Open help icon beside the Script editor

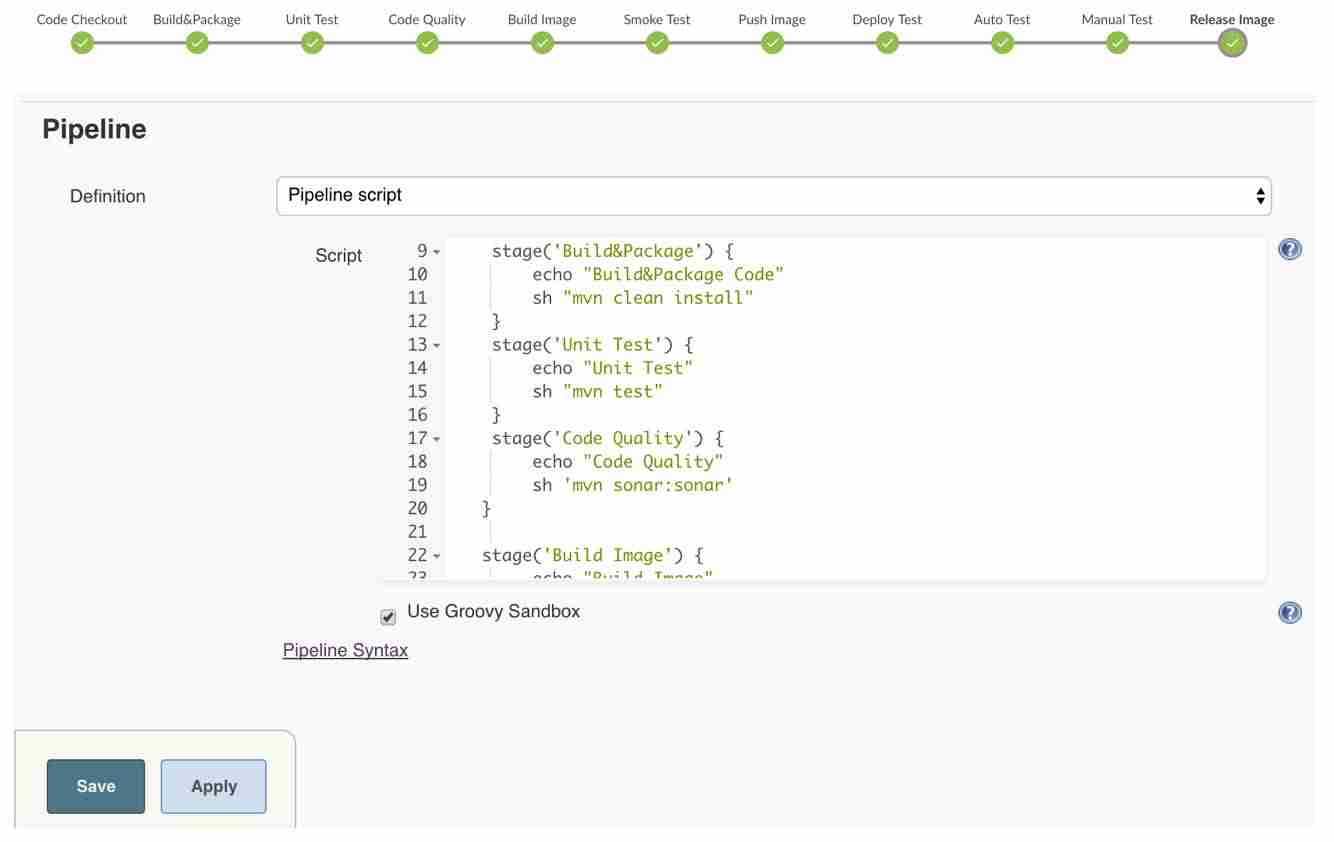pos(1290,250)
